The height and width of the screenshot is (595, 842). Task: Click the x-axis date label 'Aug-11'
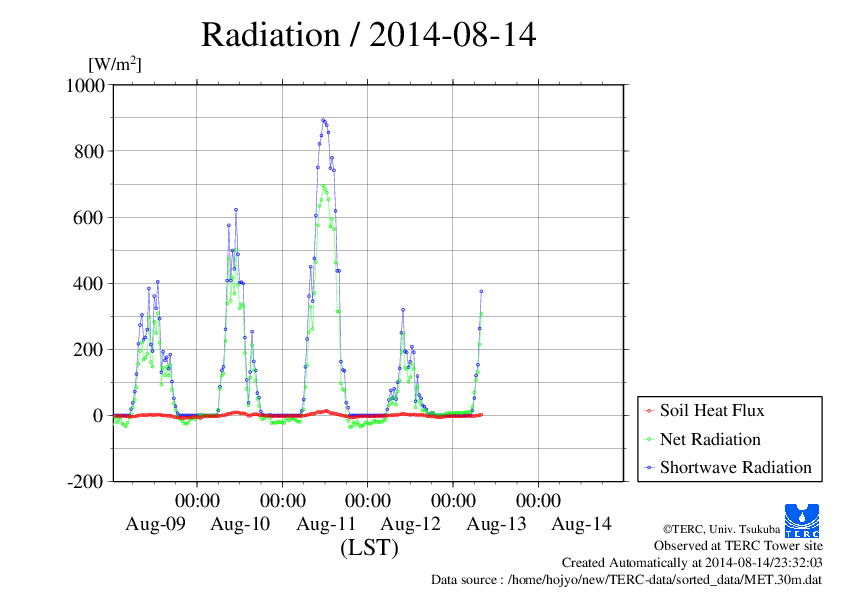click(326, 524)
